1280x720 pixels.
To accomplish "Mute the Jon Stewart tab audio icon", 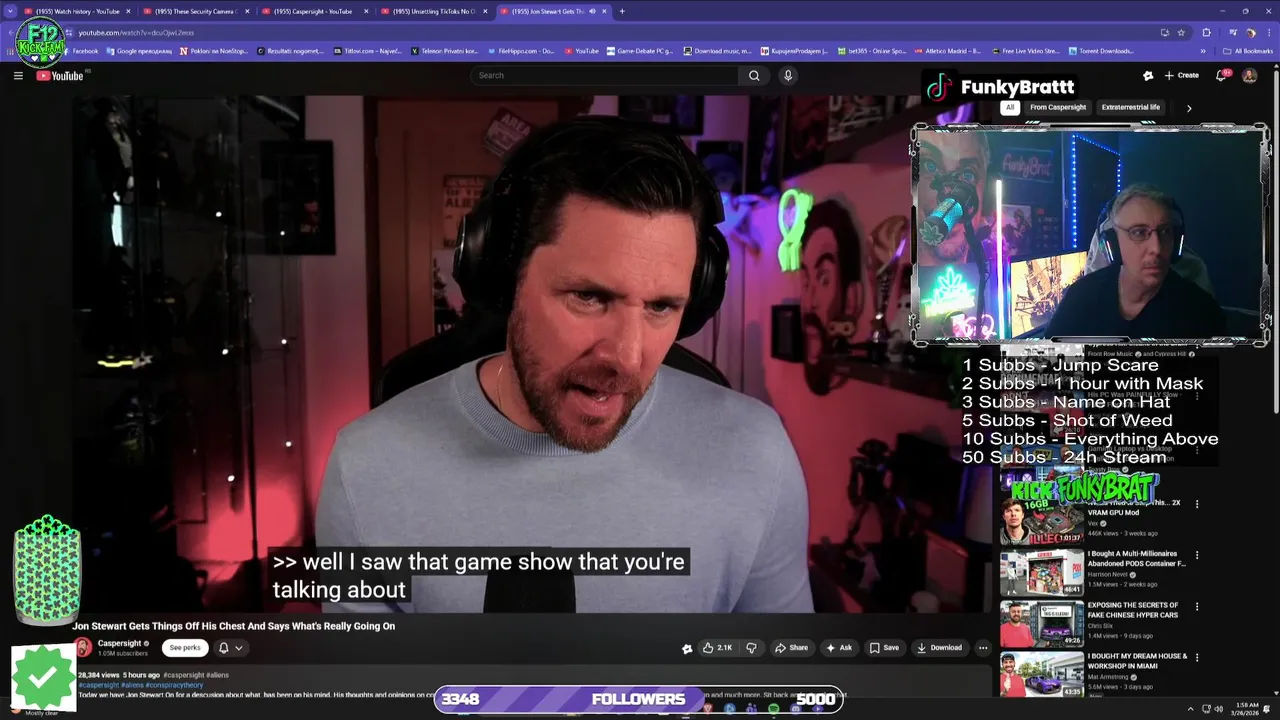I will [592, 11].
